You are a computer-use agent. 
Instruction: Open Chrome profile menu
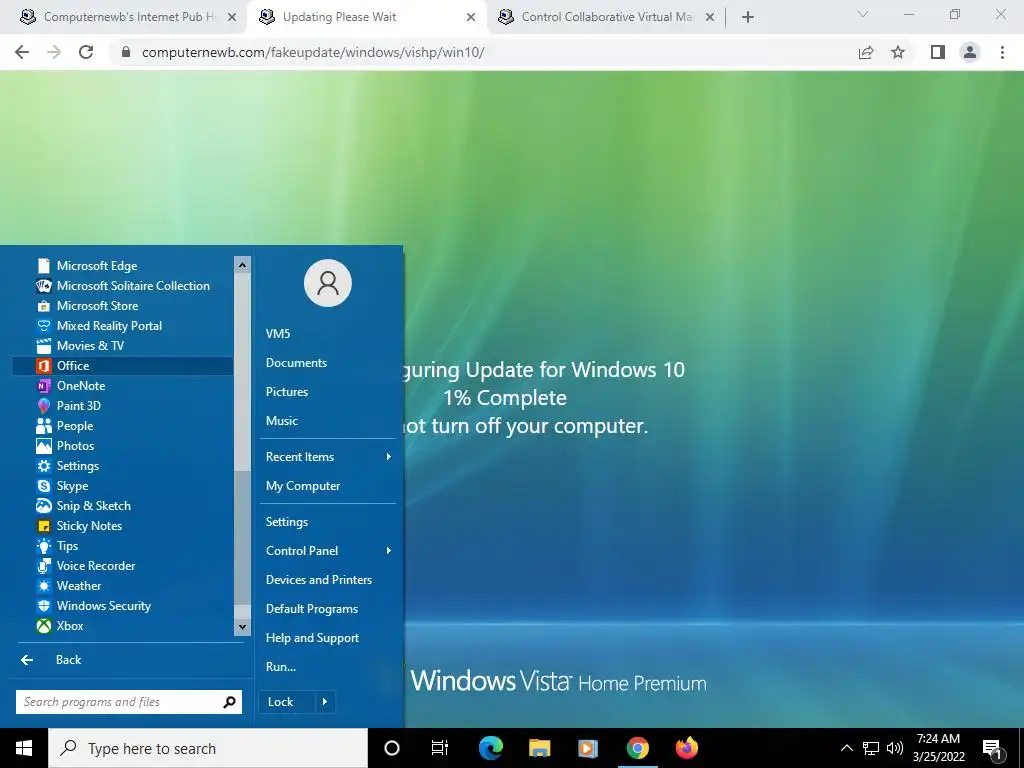tap(970, 52)
